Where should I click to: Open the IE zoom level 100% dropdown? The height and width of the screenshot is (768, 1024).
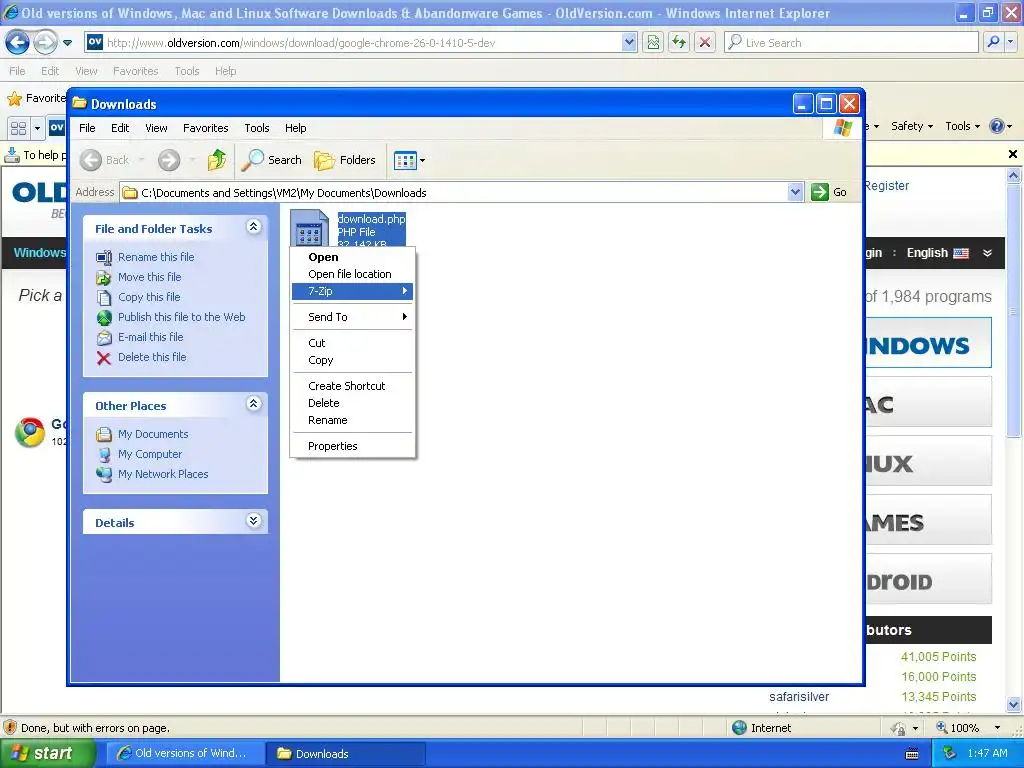pos(997,728)
